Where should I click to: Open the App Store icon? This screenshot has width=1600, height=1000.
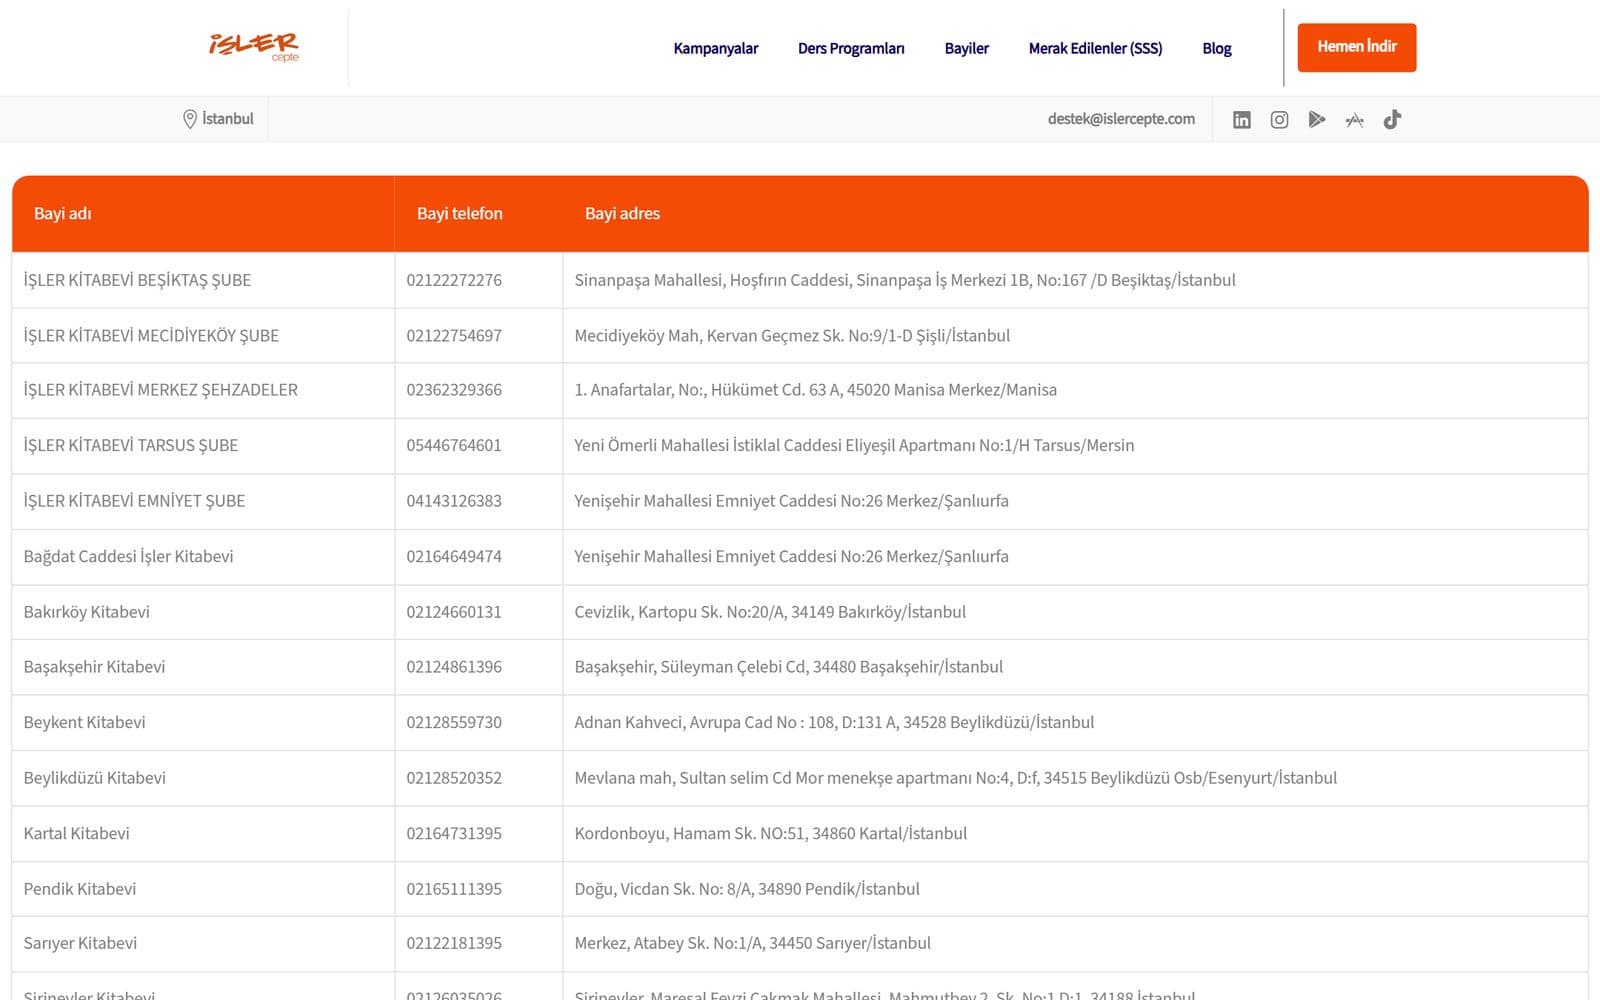[x=1354, y=120]
